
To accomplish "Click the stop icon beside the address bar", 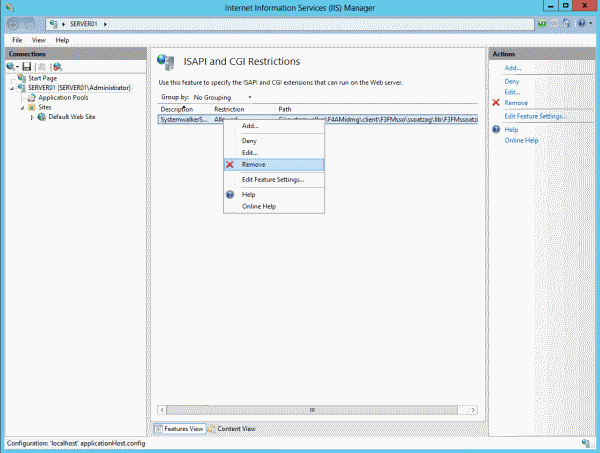I will pos(554,24).
